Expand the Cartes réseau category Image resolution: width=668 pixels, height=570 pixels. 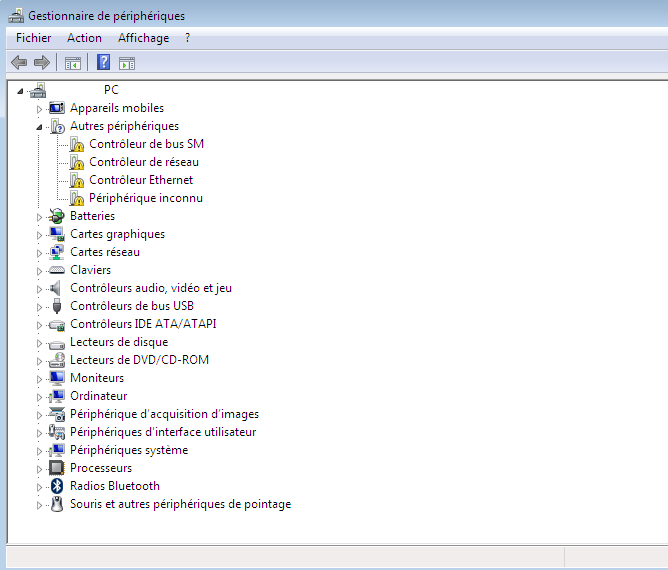click(39, 253)
